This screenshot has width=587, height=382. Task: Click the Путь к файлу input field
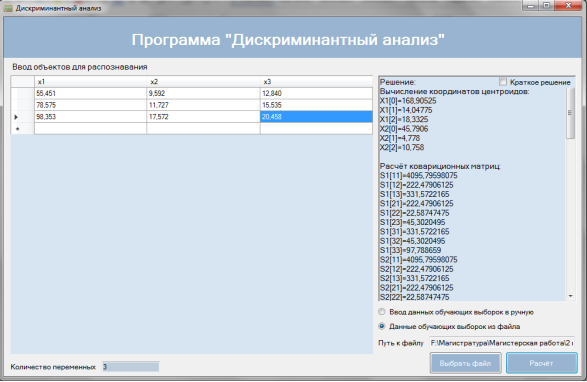(x=502, y=343)
